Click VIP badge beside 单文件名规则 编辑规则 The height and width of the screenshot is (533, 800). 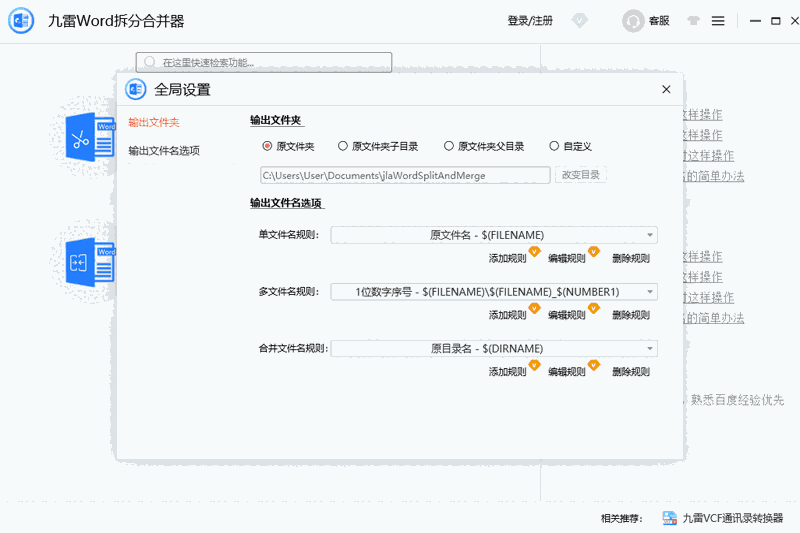click(593, 251)
